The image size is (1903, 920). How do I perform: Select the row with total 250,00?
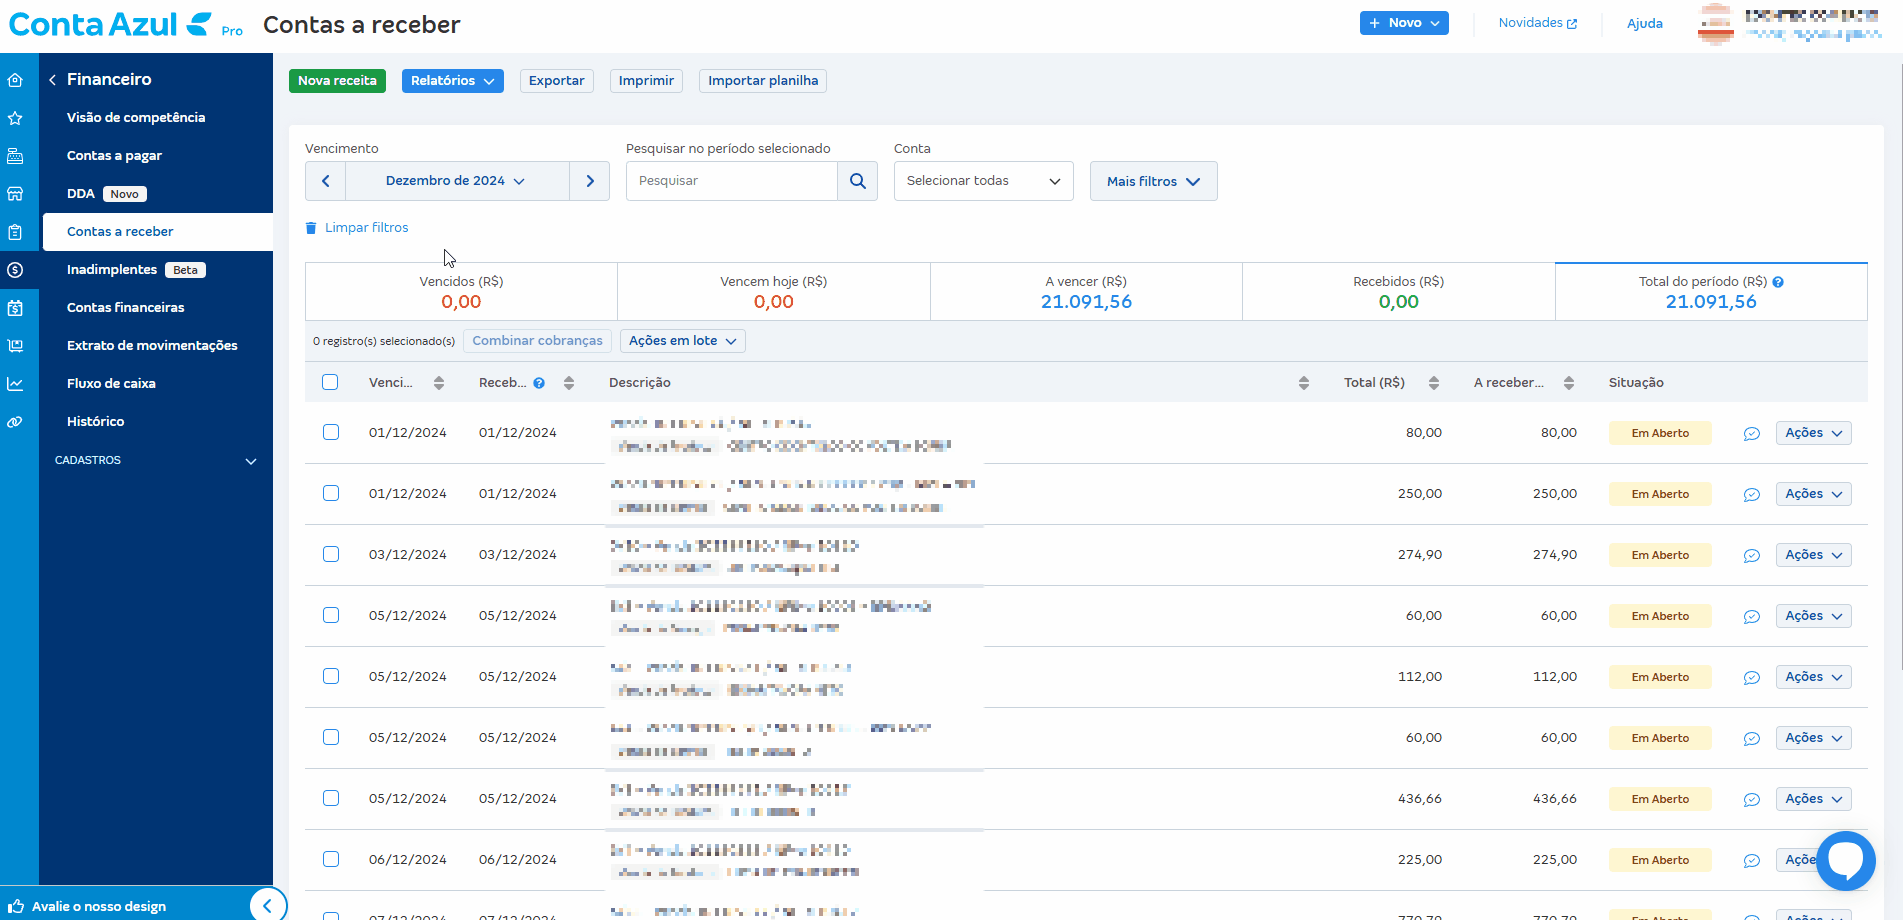tap(331, 493)
